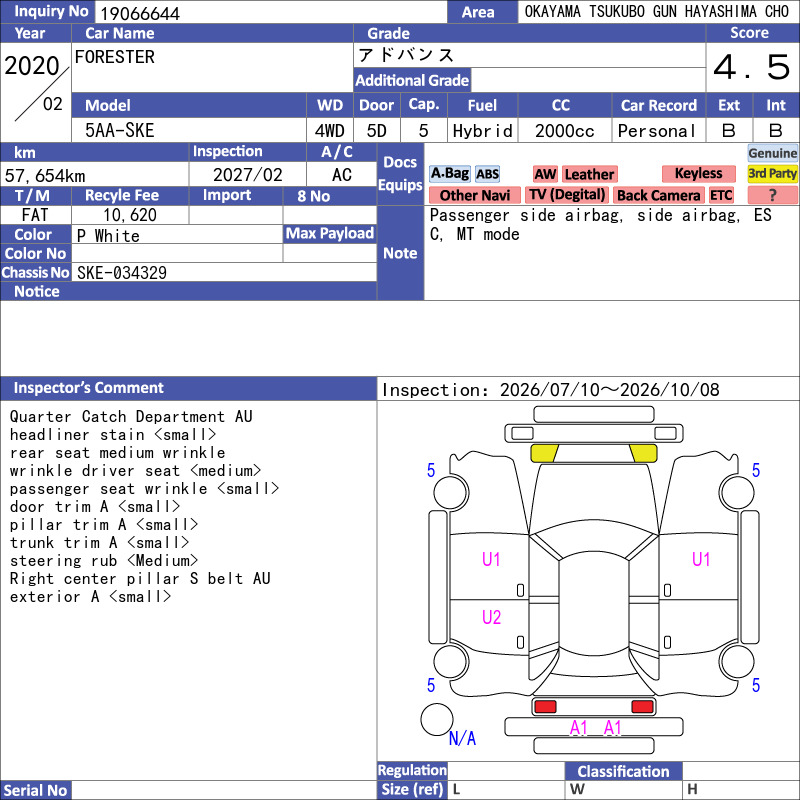Select the ABS equipment badge
The image size is (800, 800).
[487, 174]
